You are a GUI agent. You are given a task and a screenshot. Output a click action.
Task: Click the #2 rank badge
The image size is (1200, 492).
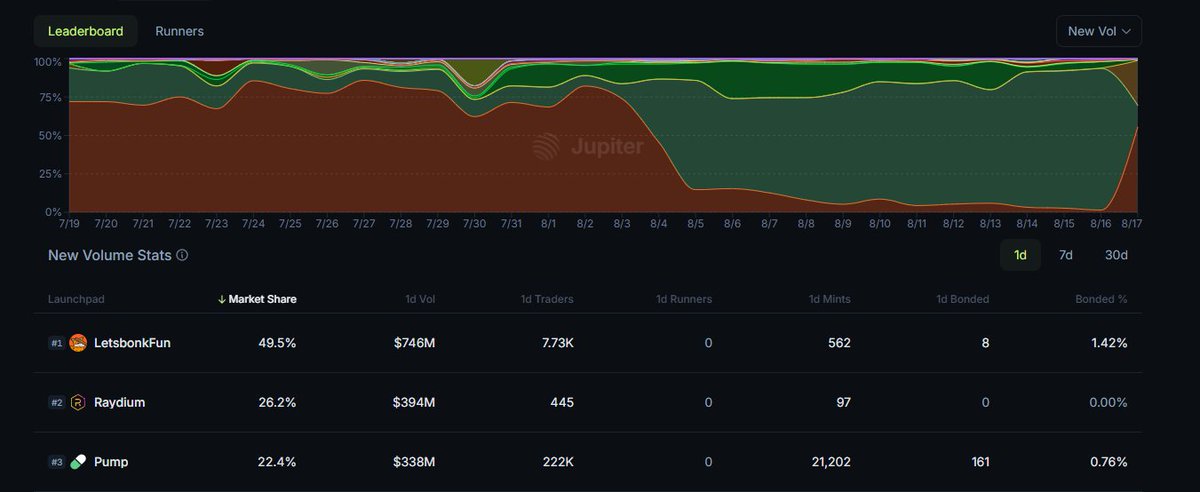pyautogui.click(x=57, y=402)
